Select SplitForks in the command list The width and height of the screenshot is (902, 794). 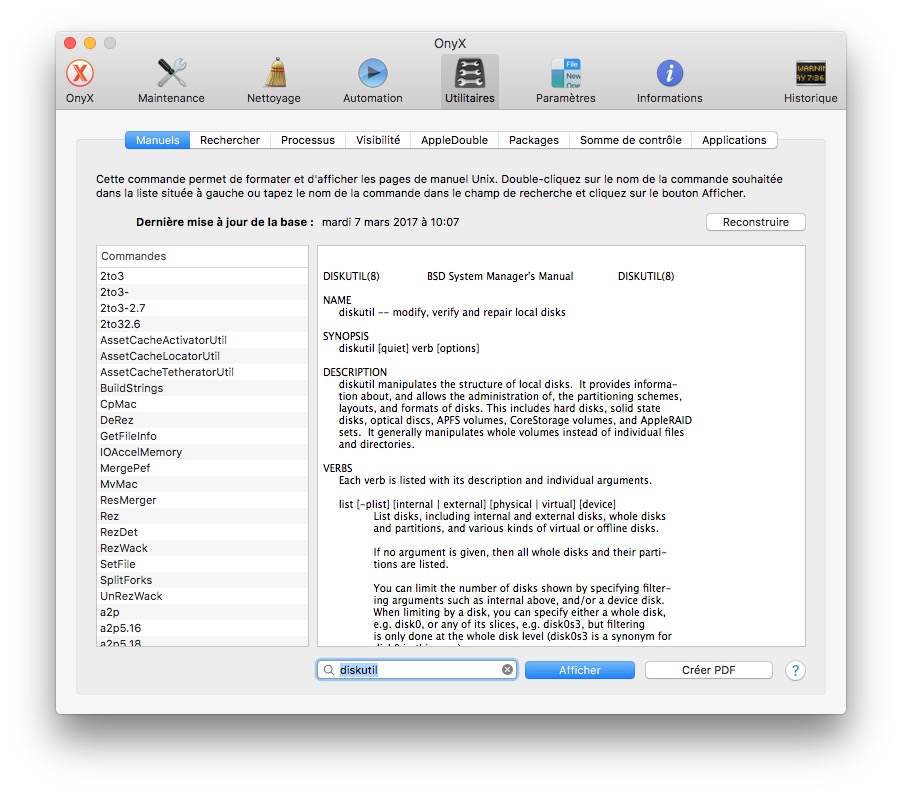202,580
